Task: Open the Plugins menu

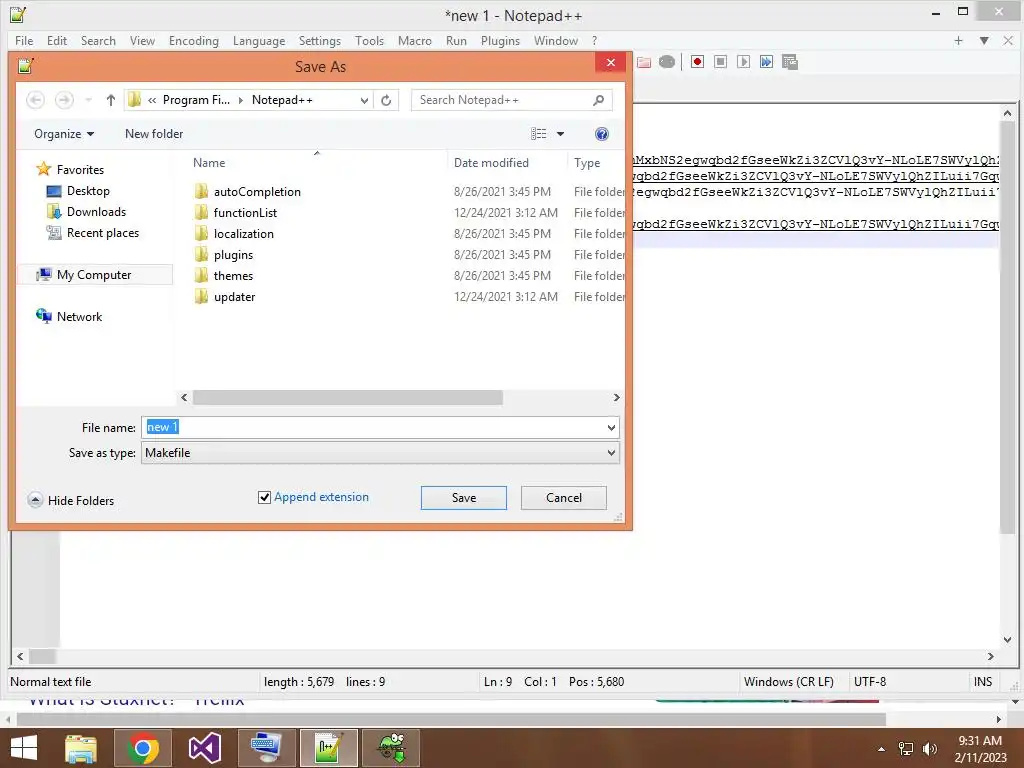Action: (500, 40)
